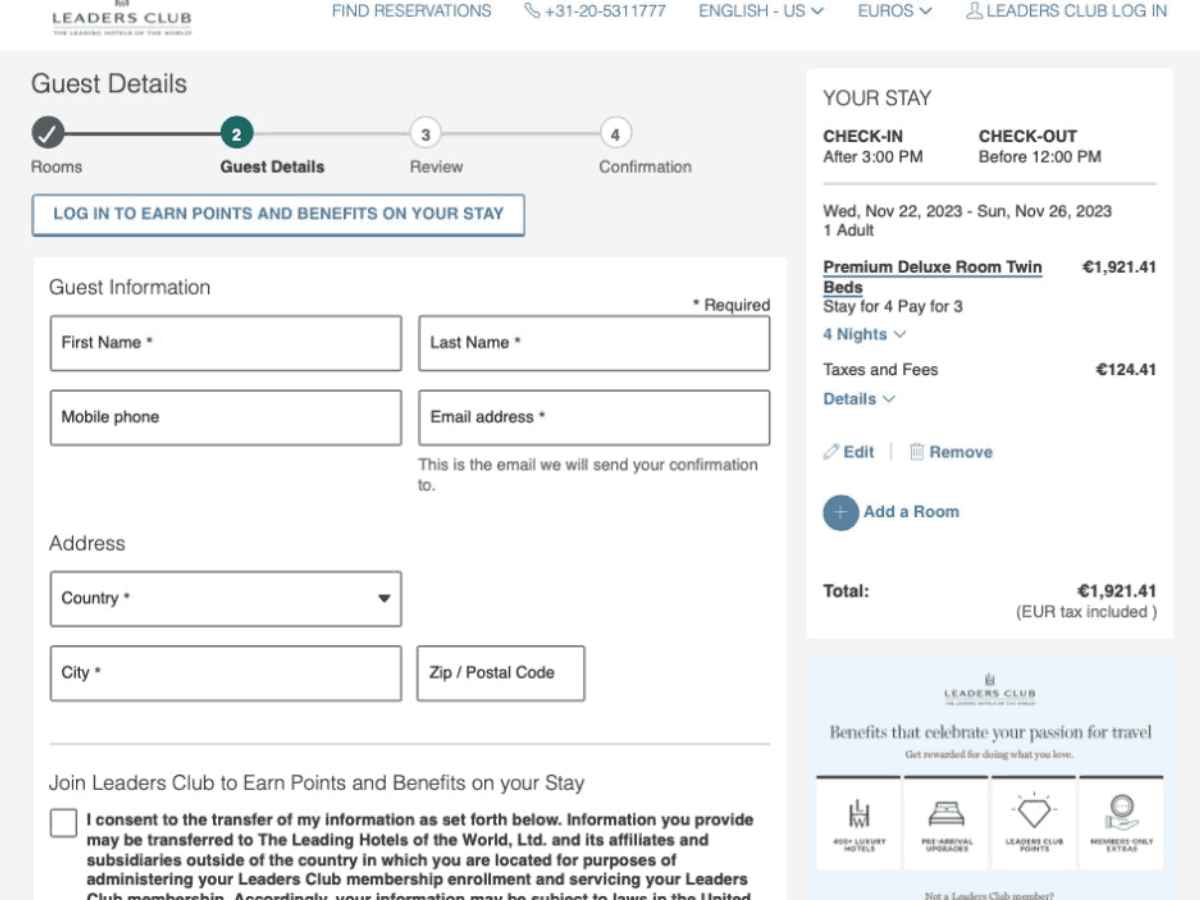
Task: Open the Euros currency selector
Action: (894, 11)
